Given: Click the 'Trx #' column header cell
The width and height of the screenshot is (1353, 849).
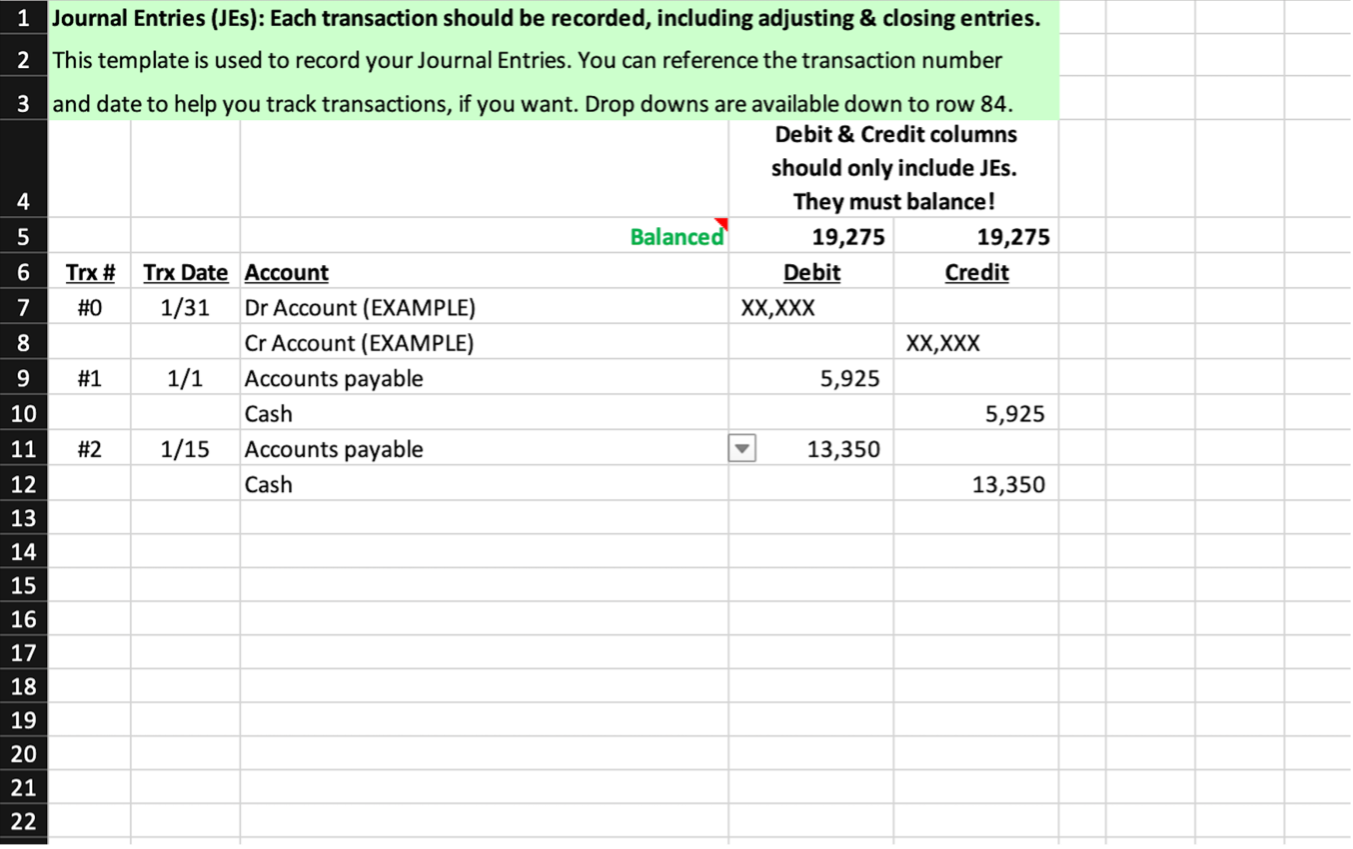Looking at the screenshot, I should 91,271.
